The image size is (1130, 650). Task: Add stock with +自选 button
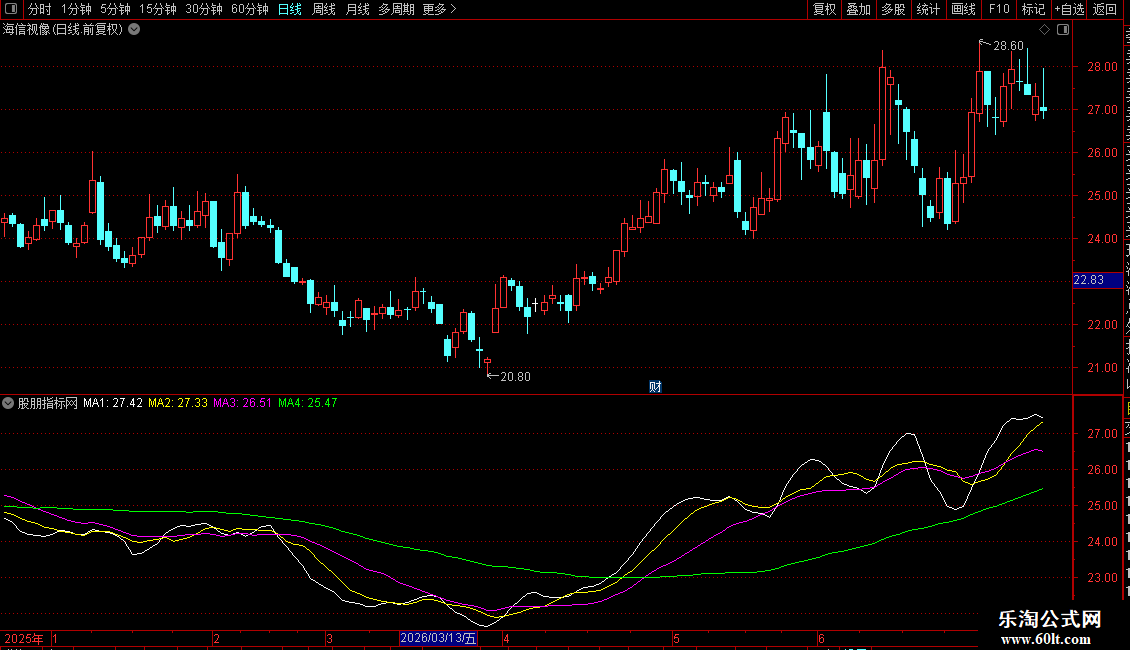coord(1069,9)
